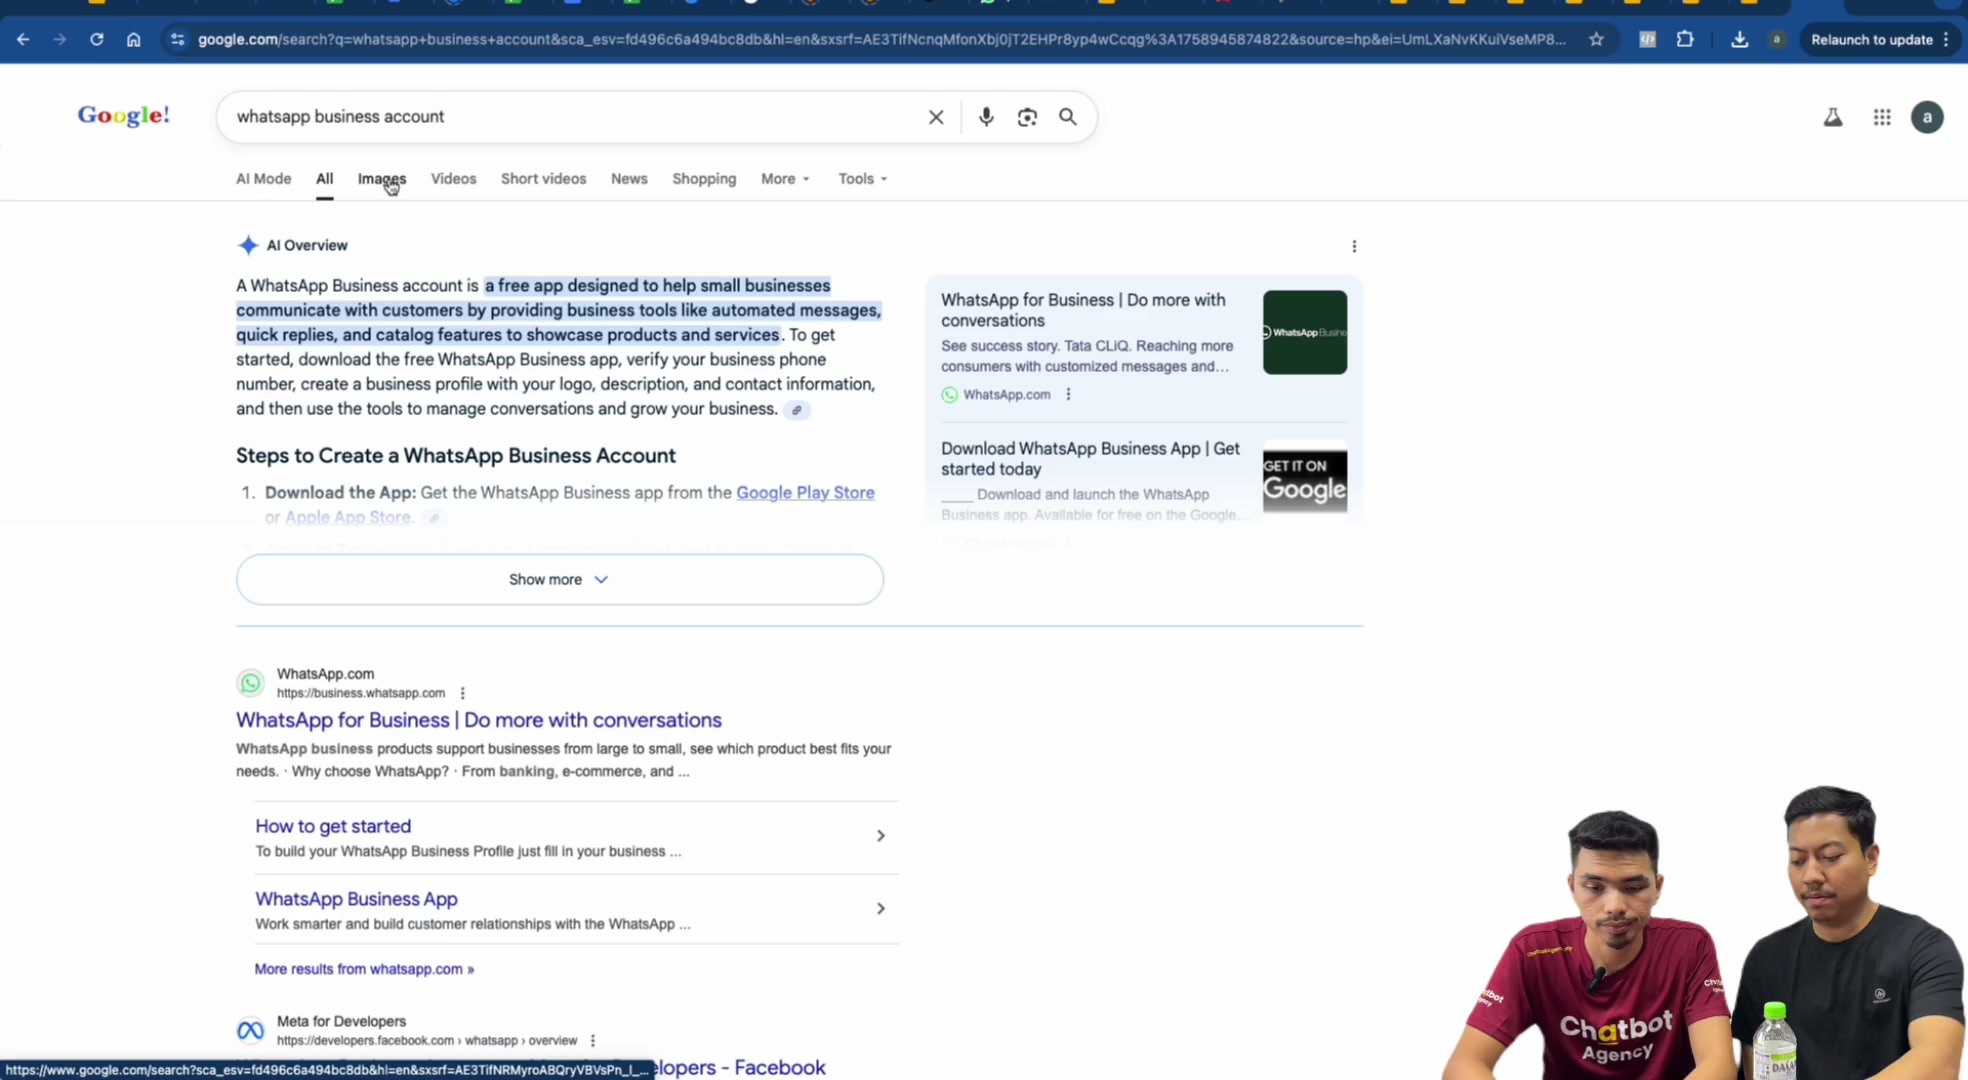Viewport: 1968px width, 1080px height.
Task: Open WhatsApp Business dark green thumbnail
Action: tap(1304, 333)
